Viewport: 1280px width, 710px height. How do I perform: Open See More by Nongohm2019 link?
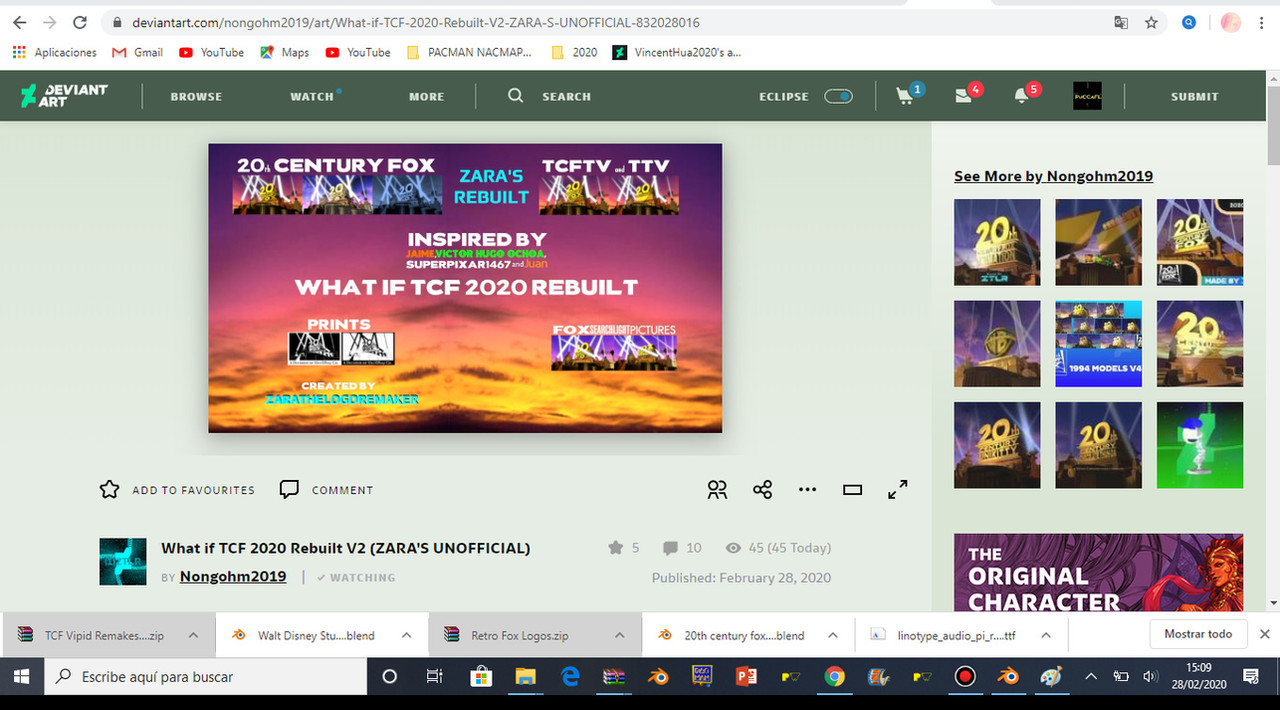point(1053,176)
